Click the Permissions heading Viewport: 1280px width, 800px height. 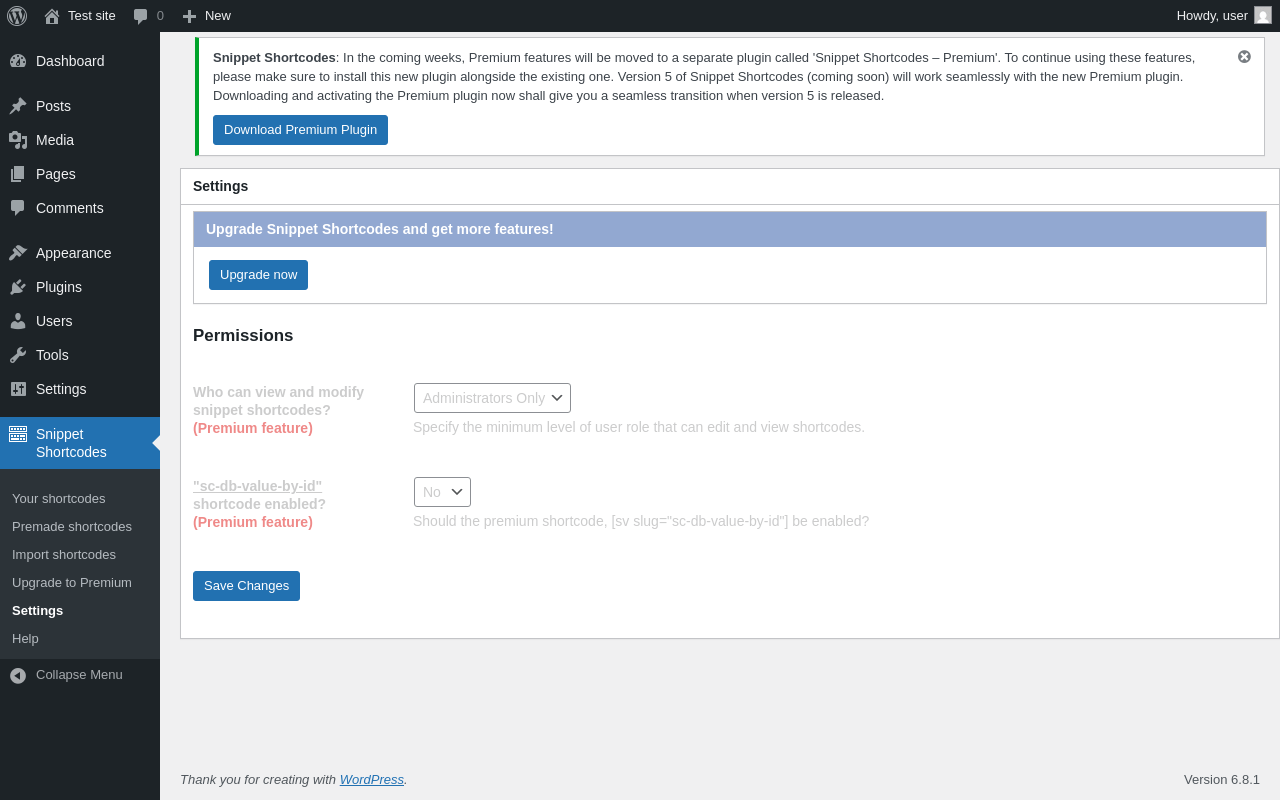[x=243, y=336]
